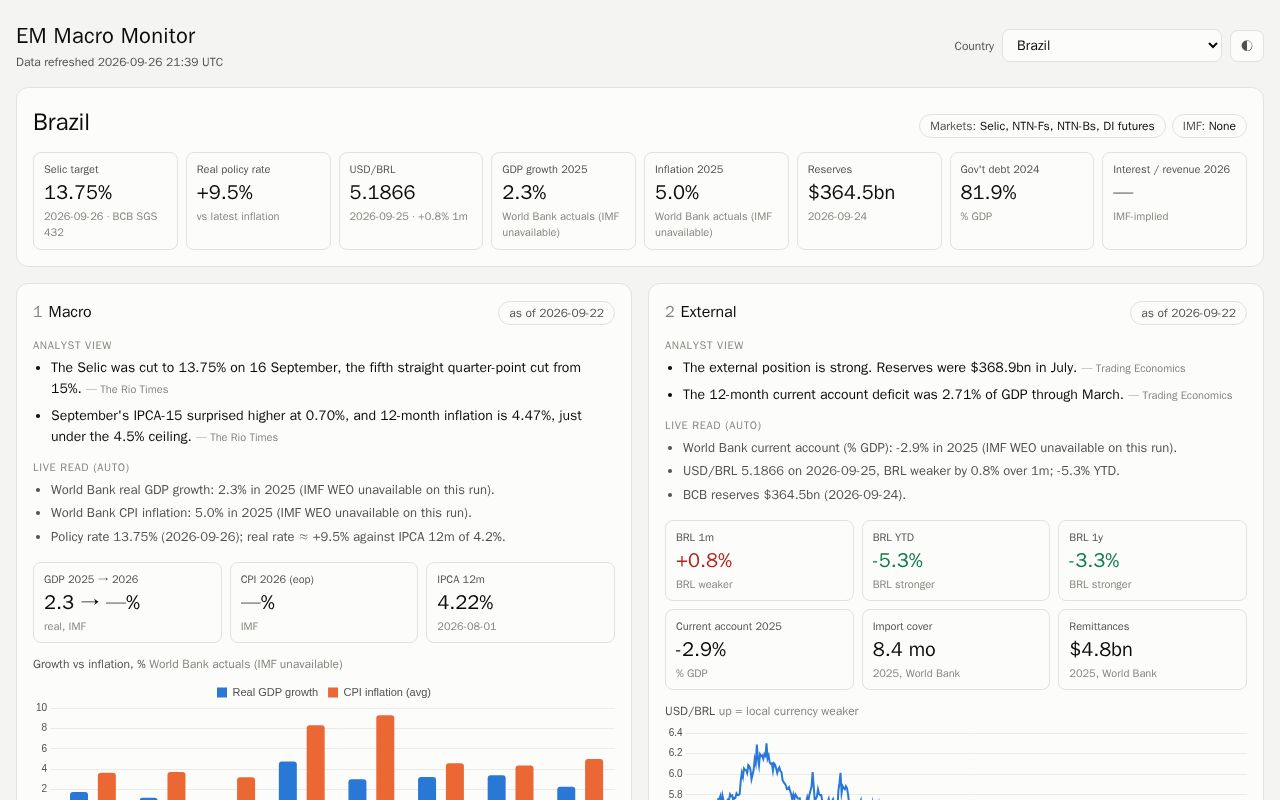1280x800 pixels.
Task: Click the Interest / revenue 2026 card
Action: (1174, 201)
